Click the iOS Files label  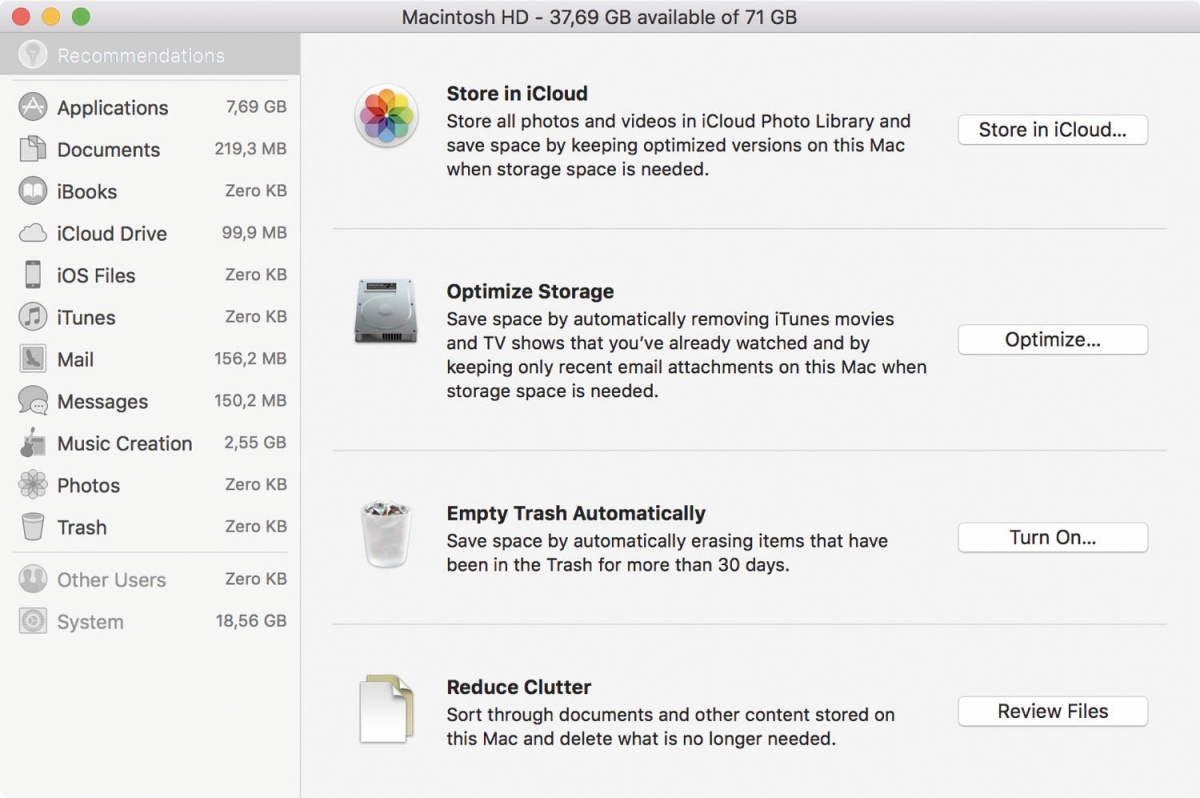click(96, 275)
